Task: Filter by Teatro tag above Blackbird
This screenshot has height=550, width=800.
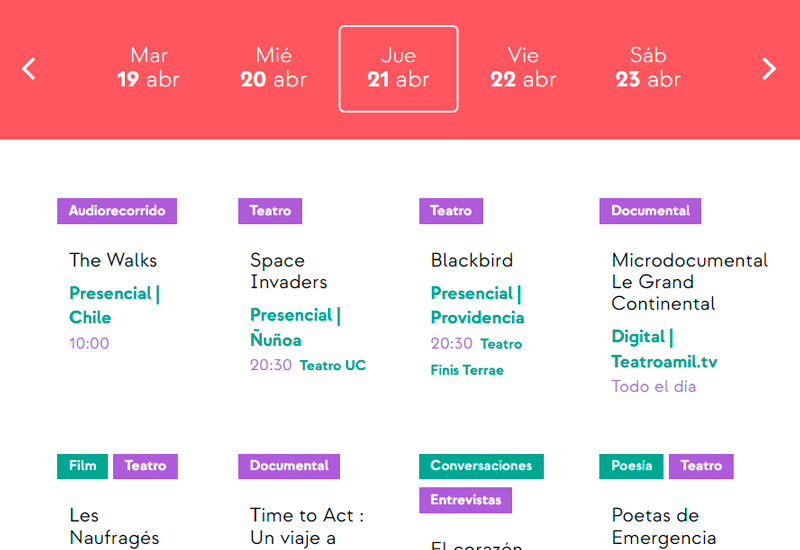Action: [x=451, y=211]
